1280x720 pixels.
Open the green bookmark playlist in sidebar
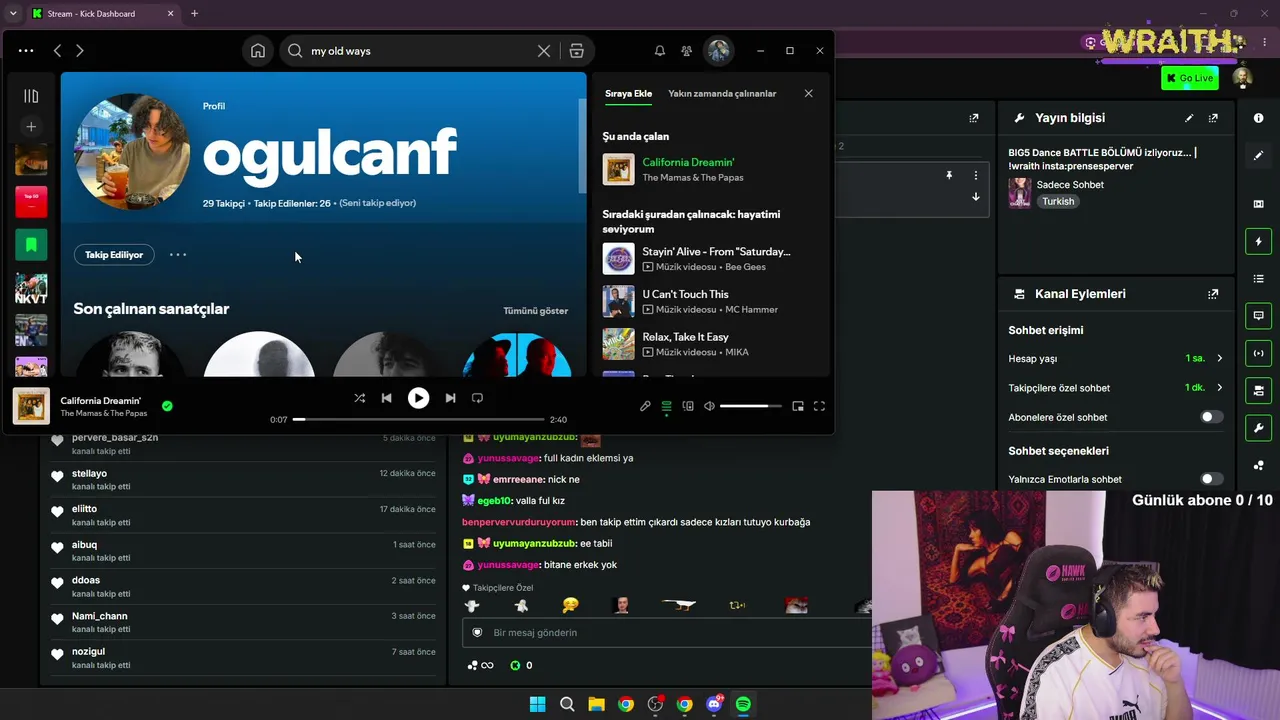click(31, 245)
